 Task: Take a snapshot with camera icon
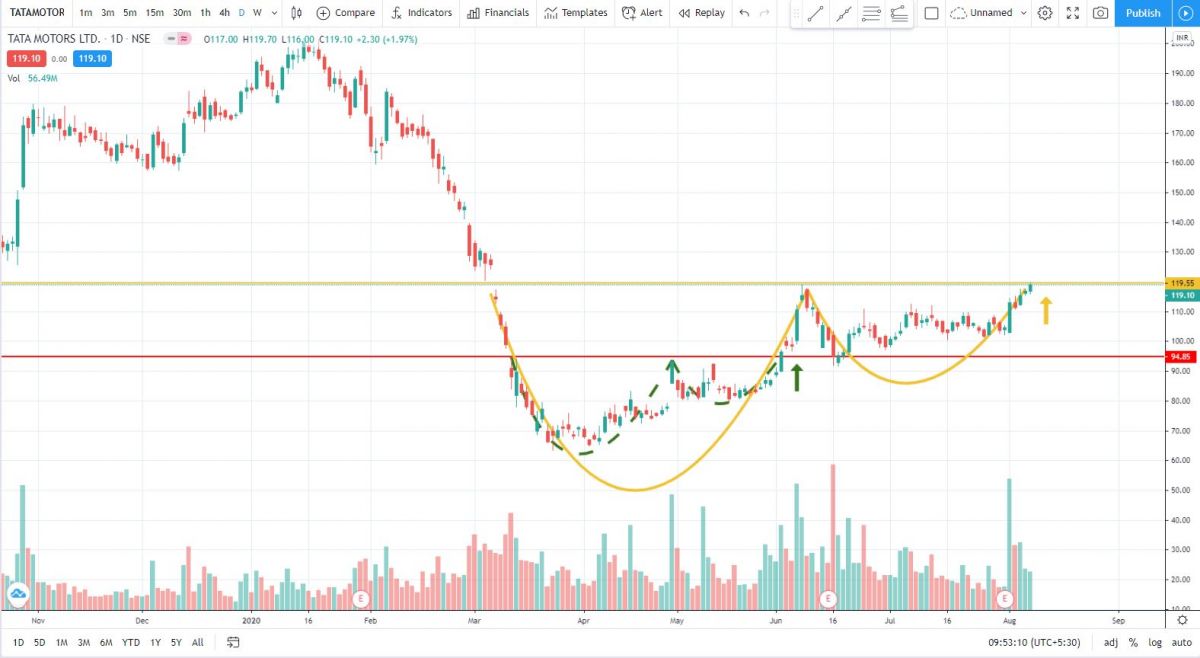(1101, 13)
